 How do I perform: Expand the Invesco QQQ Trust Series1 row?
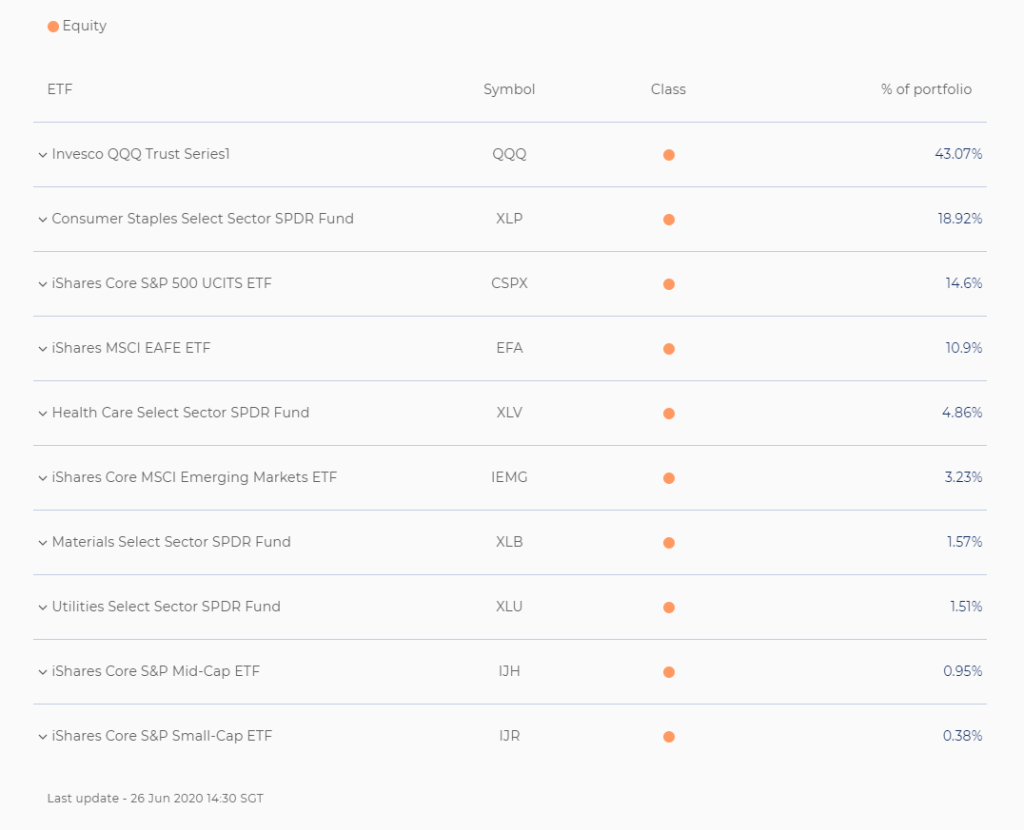tap(43, 155)
